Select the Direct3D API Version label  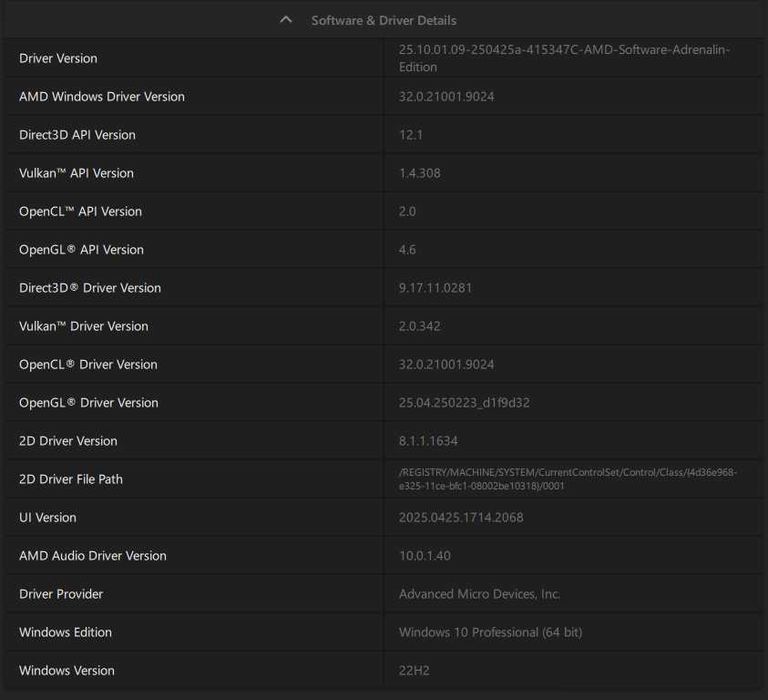[x=77, y=135]
